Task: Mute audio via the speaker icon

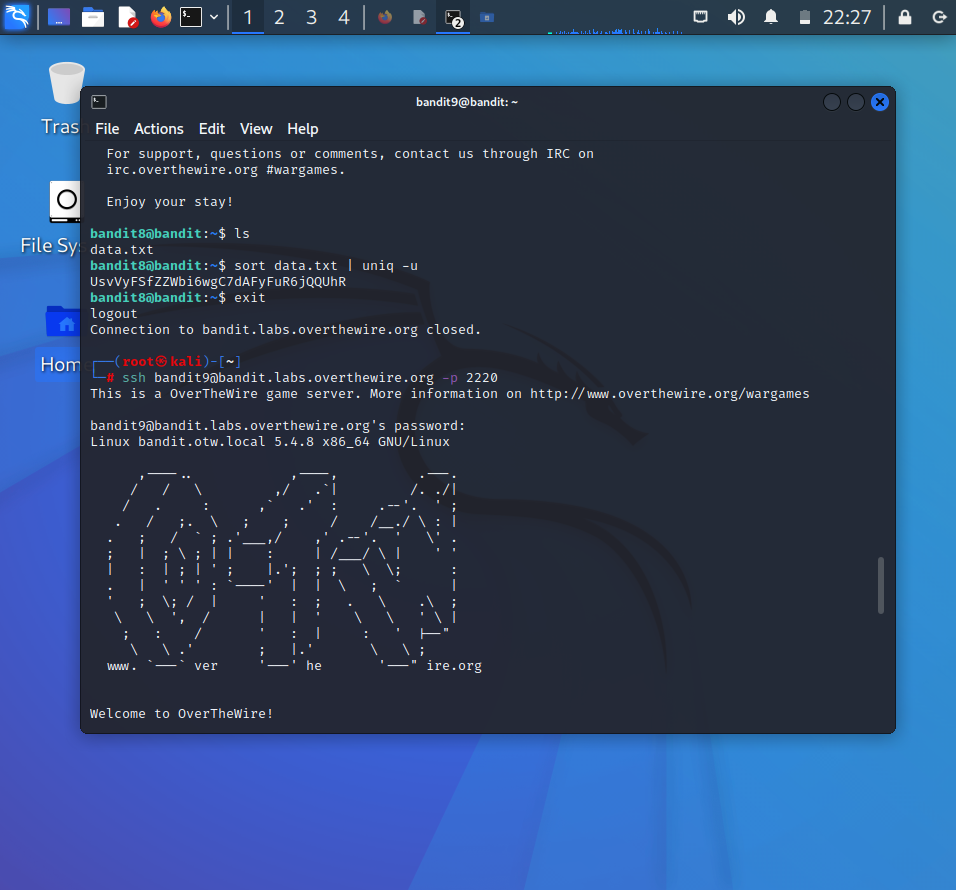Action: [x=737, y=17]
